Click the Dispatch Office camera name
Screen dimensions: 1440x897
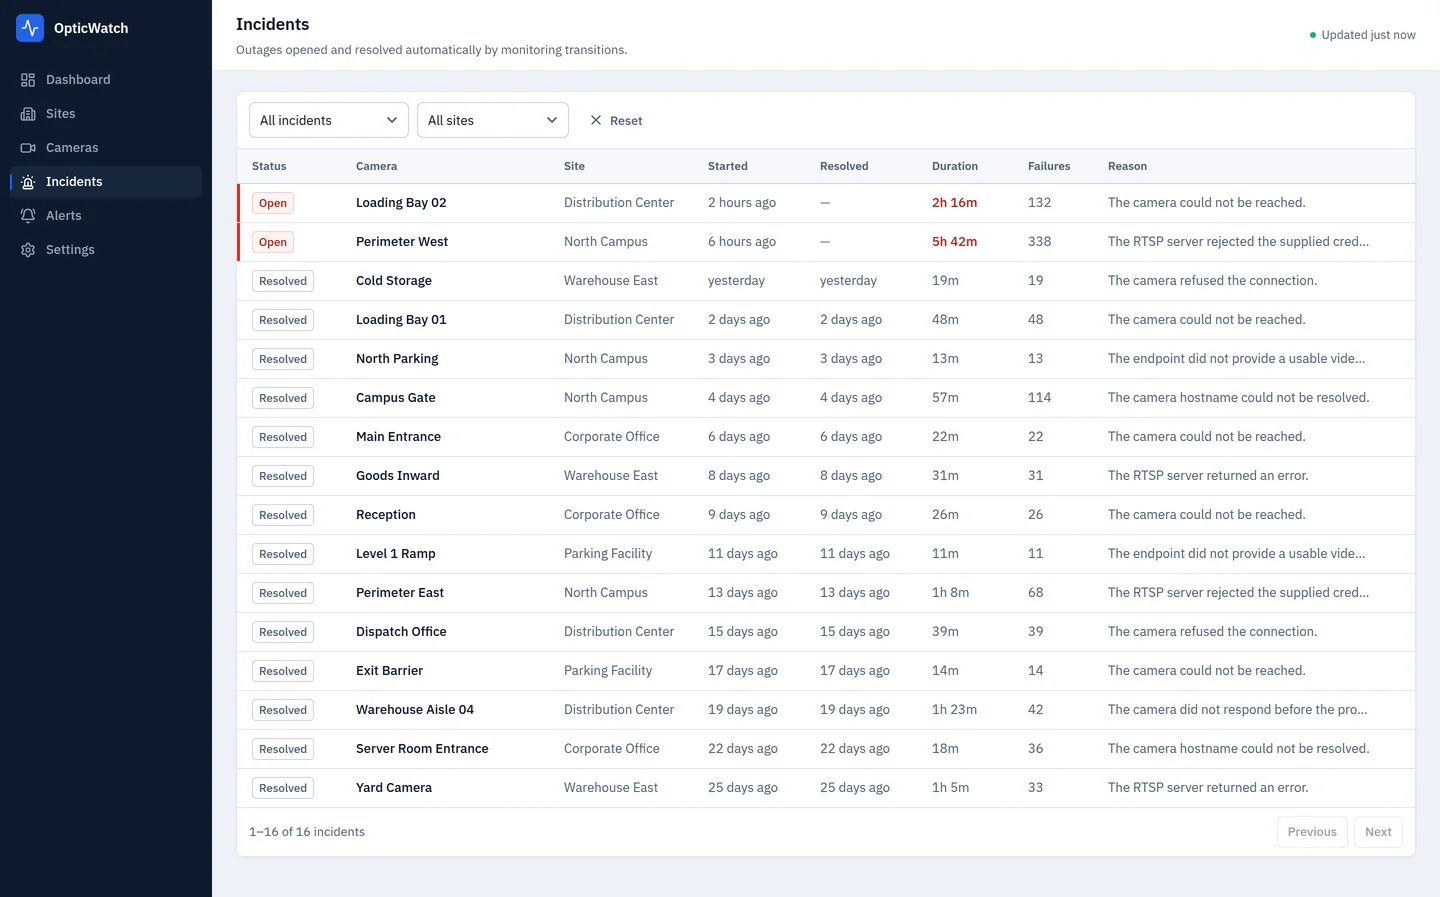[401, 632]
